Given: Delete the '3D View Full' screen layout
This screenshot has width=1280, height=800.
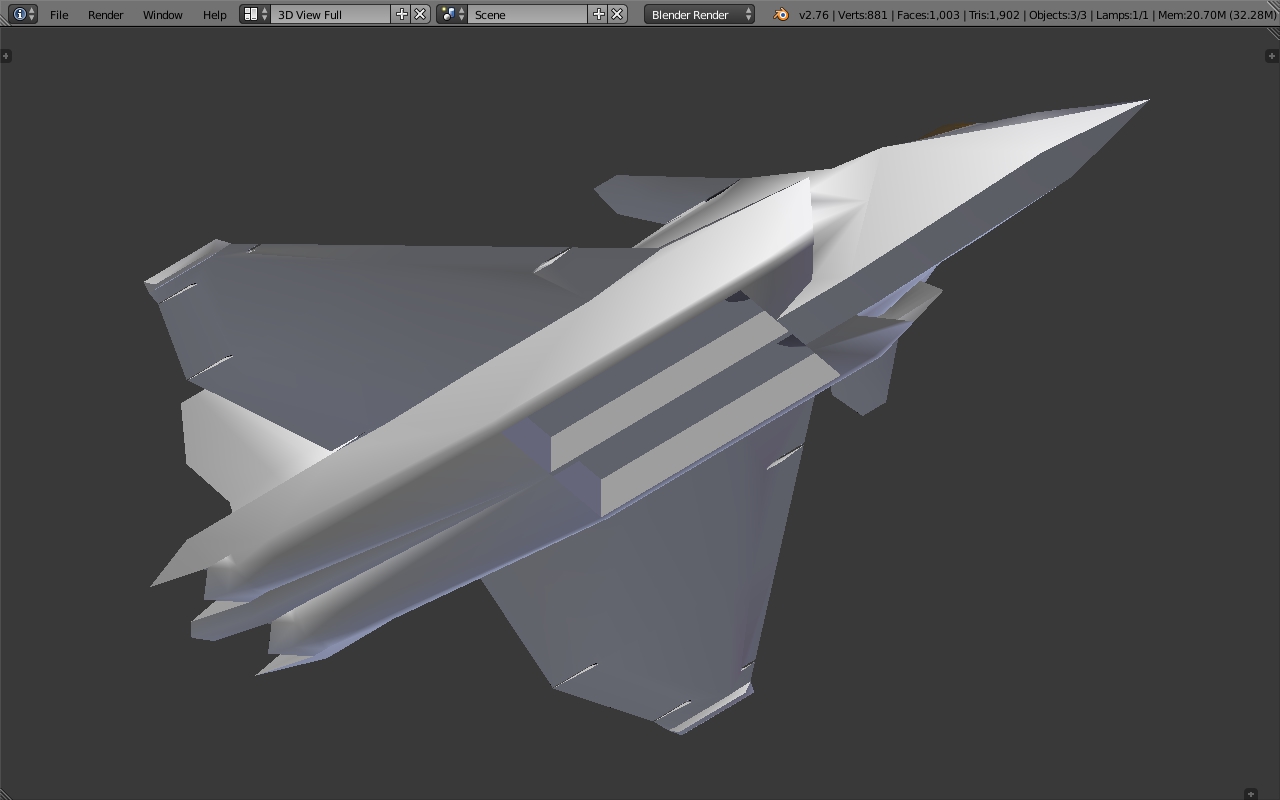Looking at the screenshot, I should point(421,14).
